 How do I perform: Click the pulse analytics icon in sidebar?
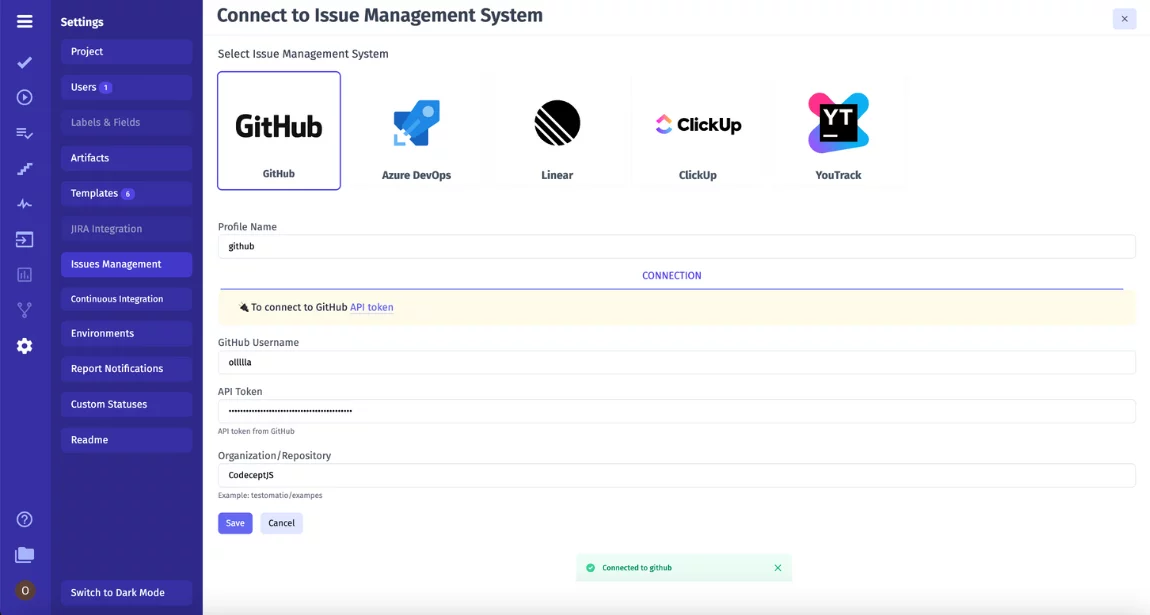(x=25, y=203)
